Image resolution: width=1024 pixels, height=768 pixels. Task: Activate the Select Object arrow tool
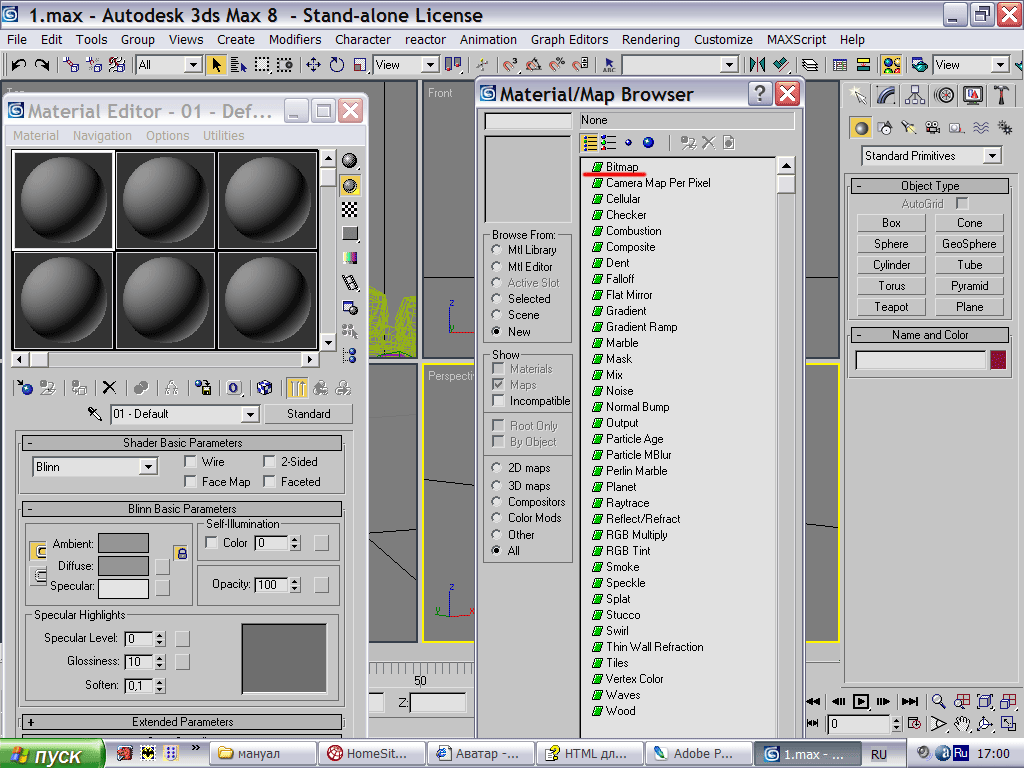[216, 65]
